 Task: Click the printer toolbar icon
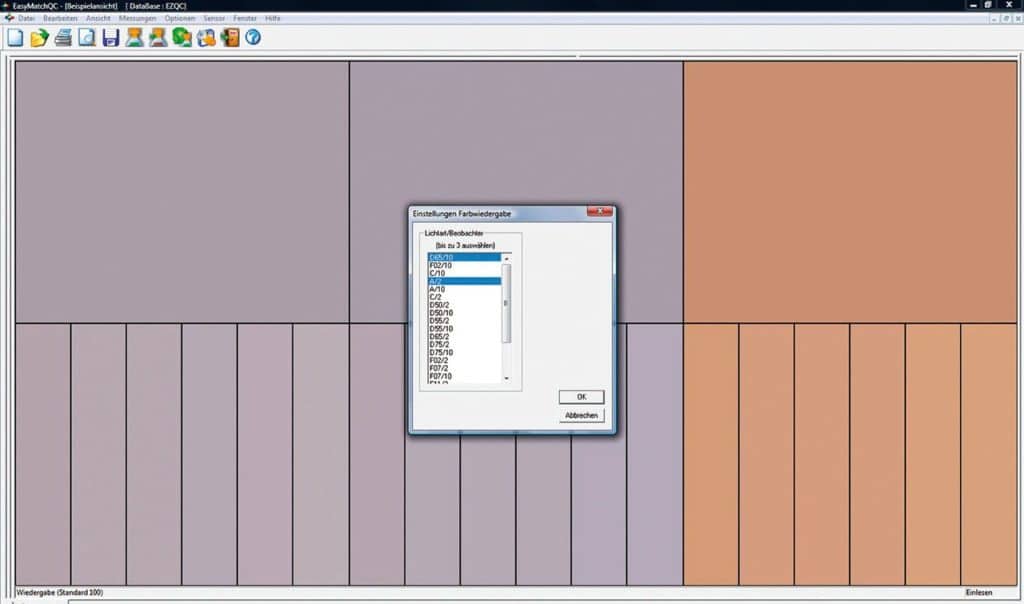(63, 38)
